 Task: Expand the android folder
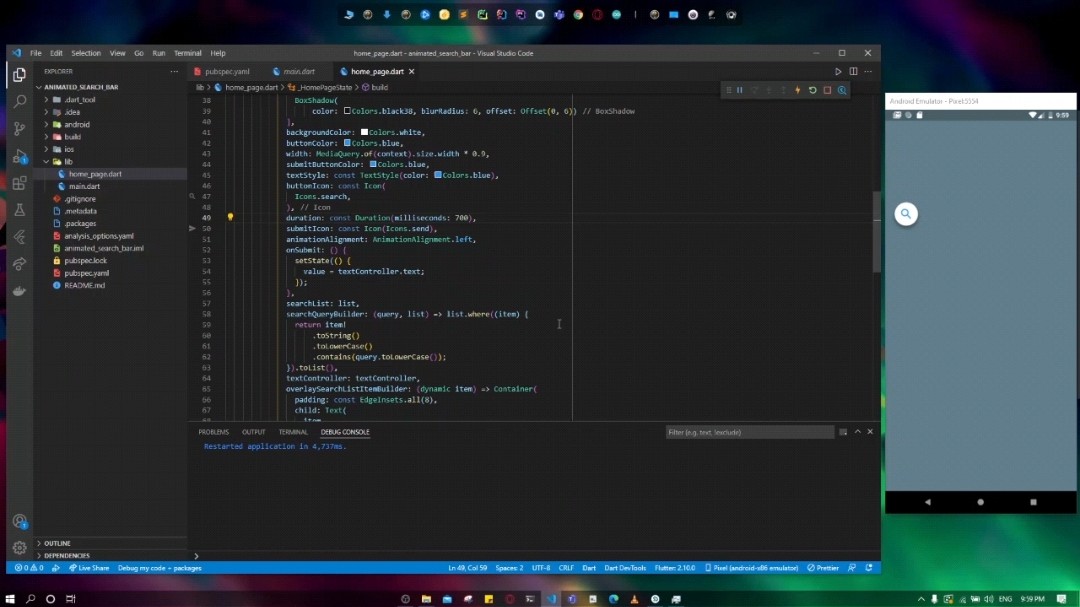click(x=77, y=125)
